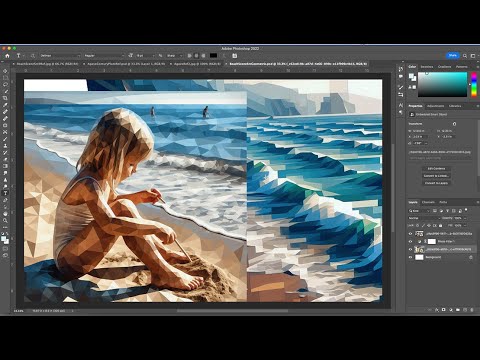Viewport: 480px width, 360px height.
Task: Toggle lock all padlock in Layers panel
Action: click(440, 226)
